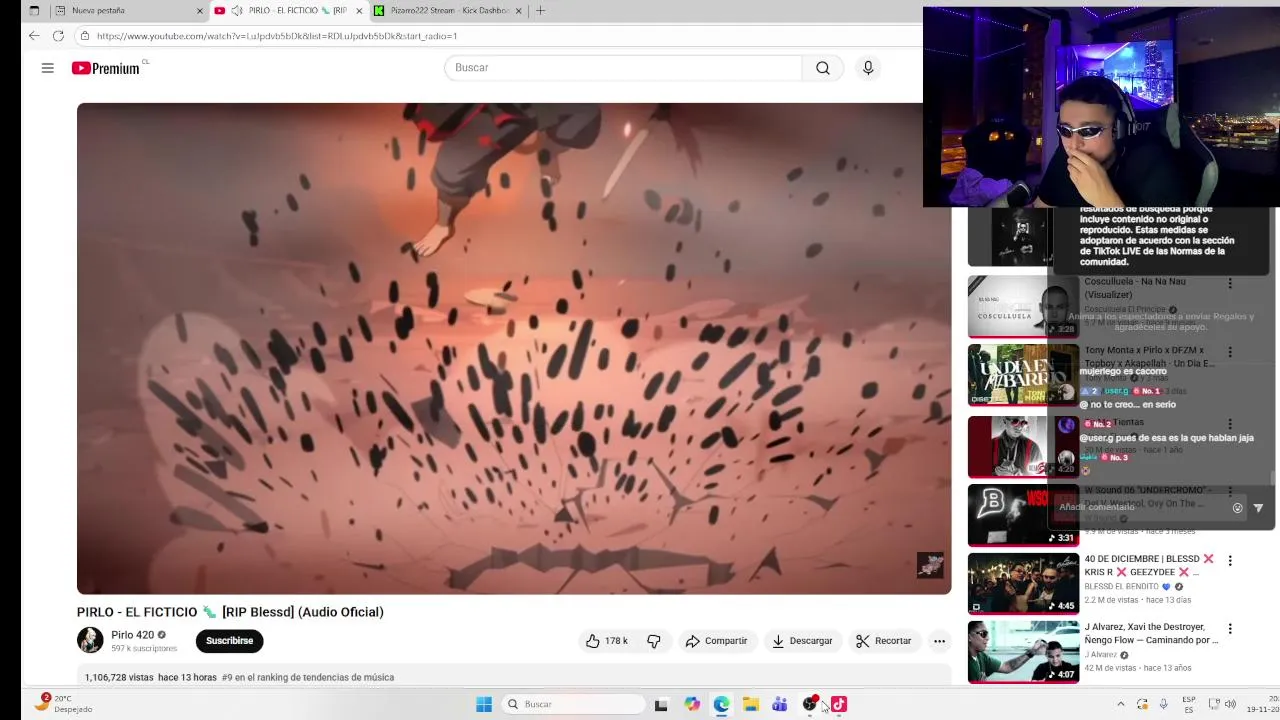The image size is (1280, 720).
Task: Open OBS Studio from the taskbar
Action: click(x=810, y=704)
